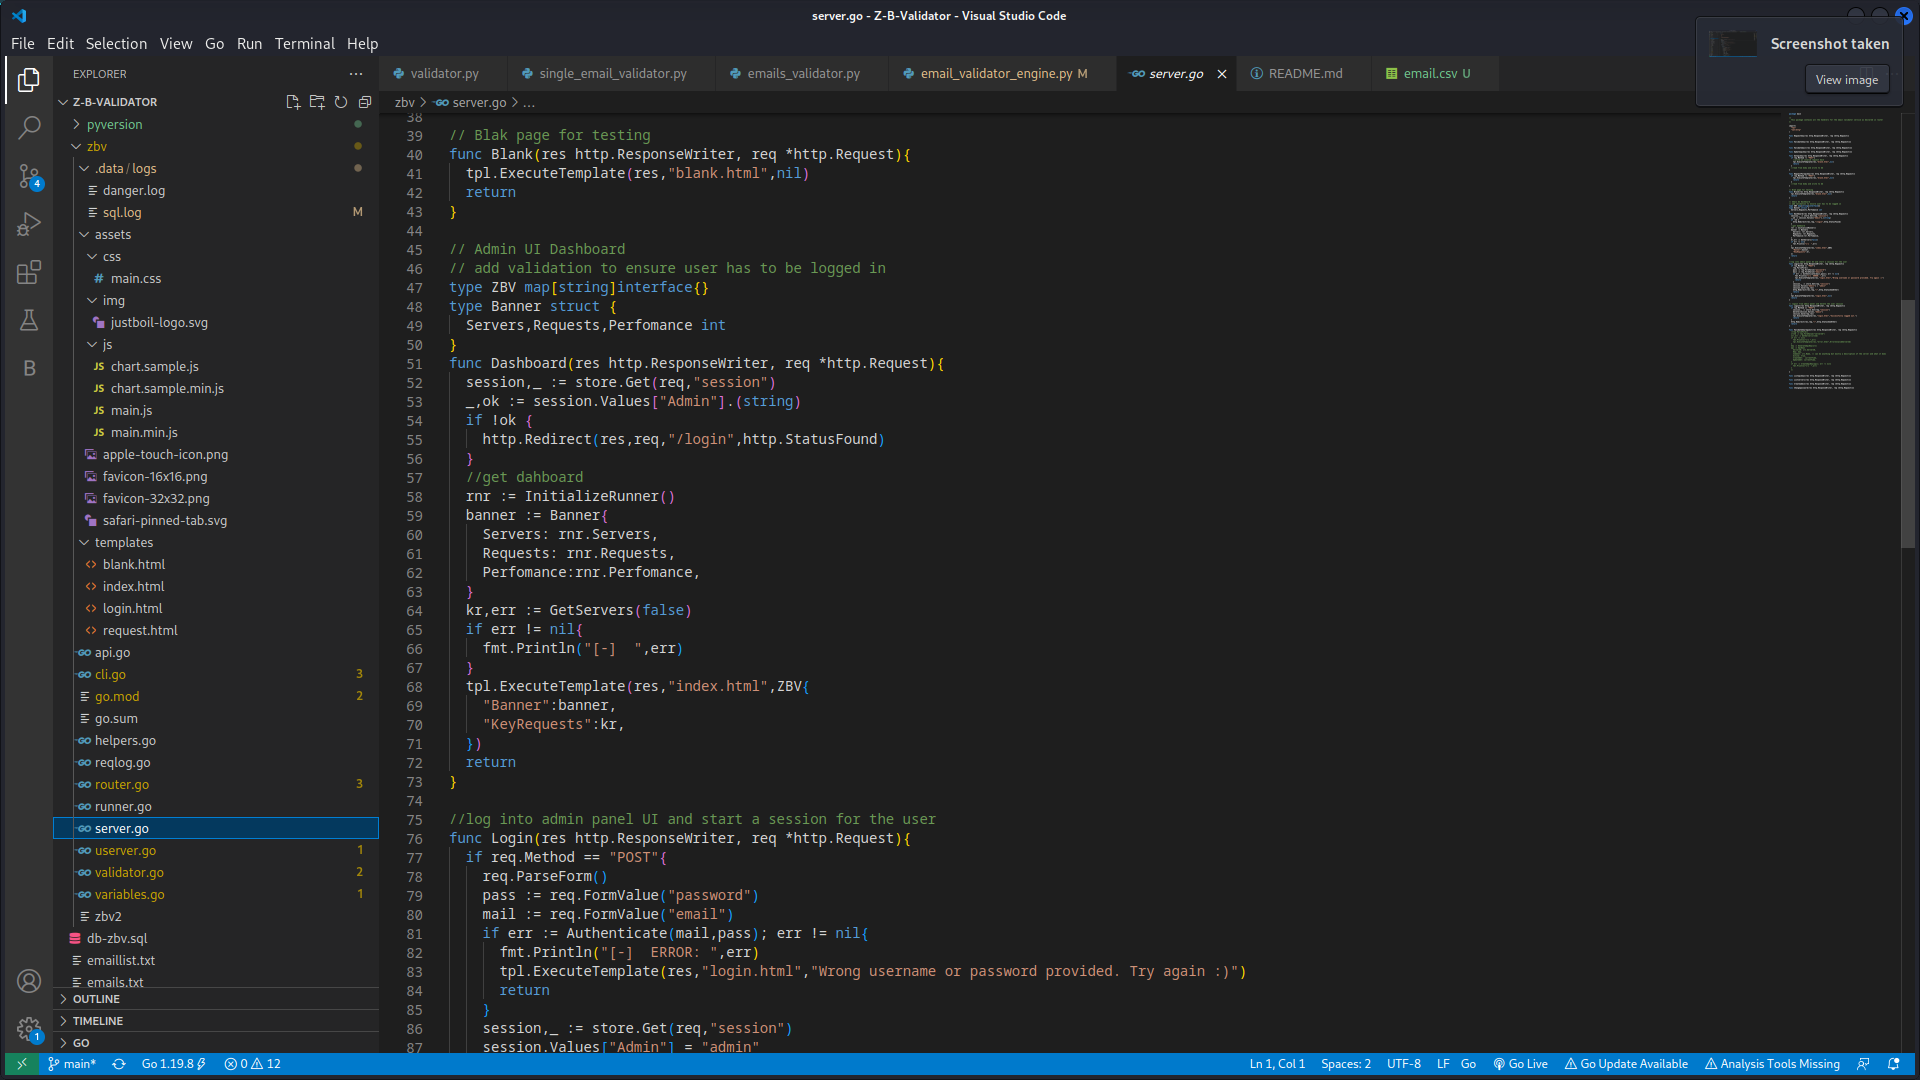Expand the pyversion folder
Viewport: 1920px width, 1080px height.
114,124
